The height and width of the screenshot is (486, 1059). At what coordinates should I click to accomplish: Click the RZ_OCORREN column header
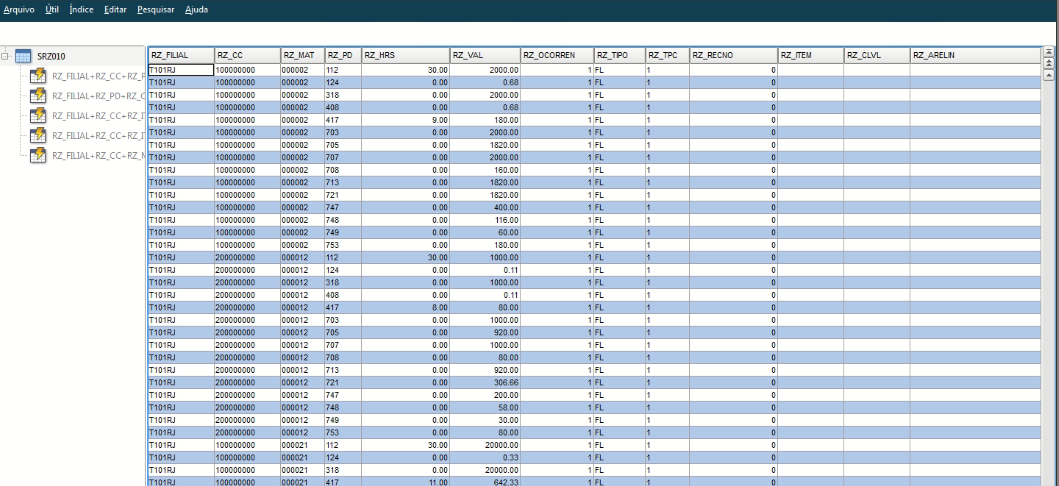(557, 55)
